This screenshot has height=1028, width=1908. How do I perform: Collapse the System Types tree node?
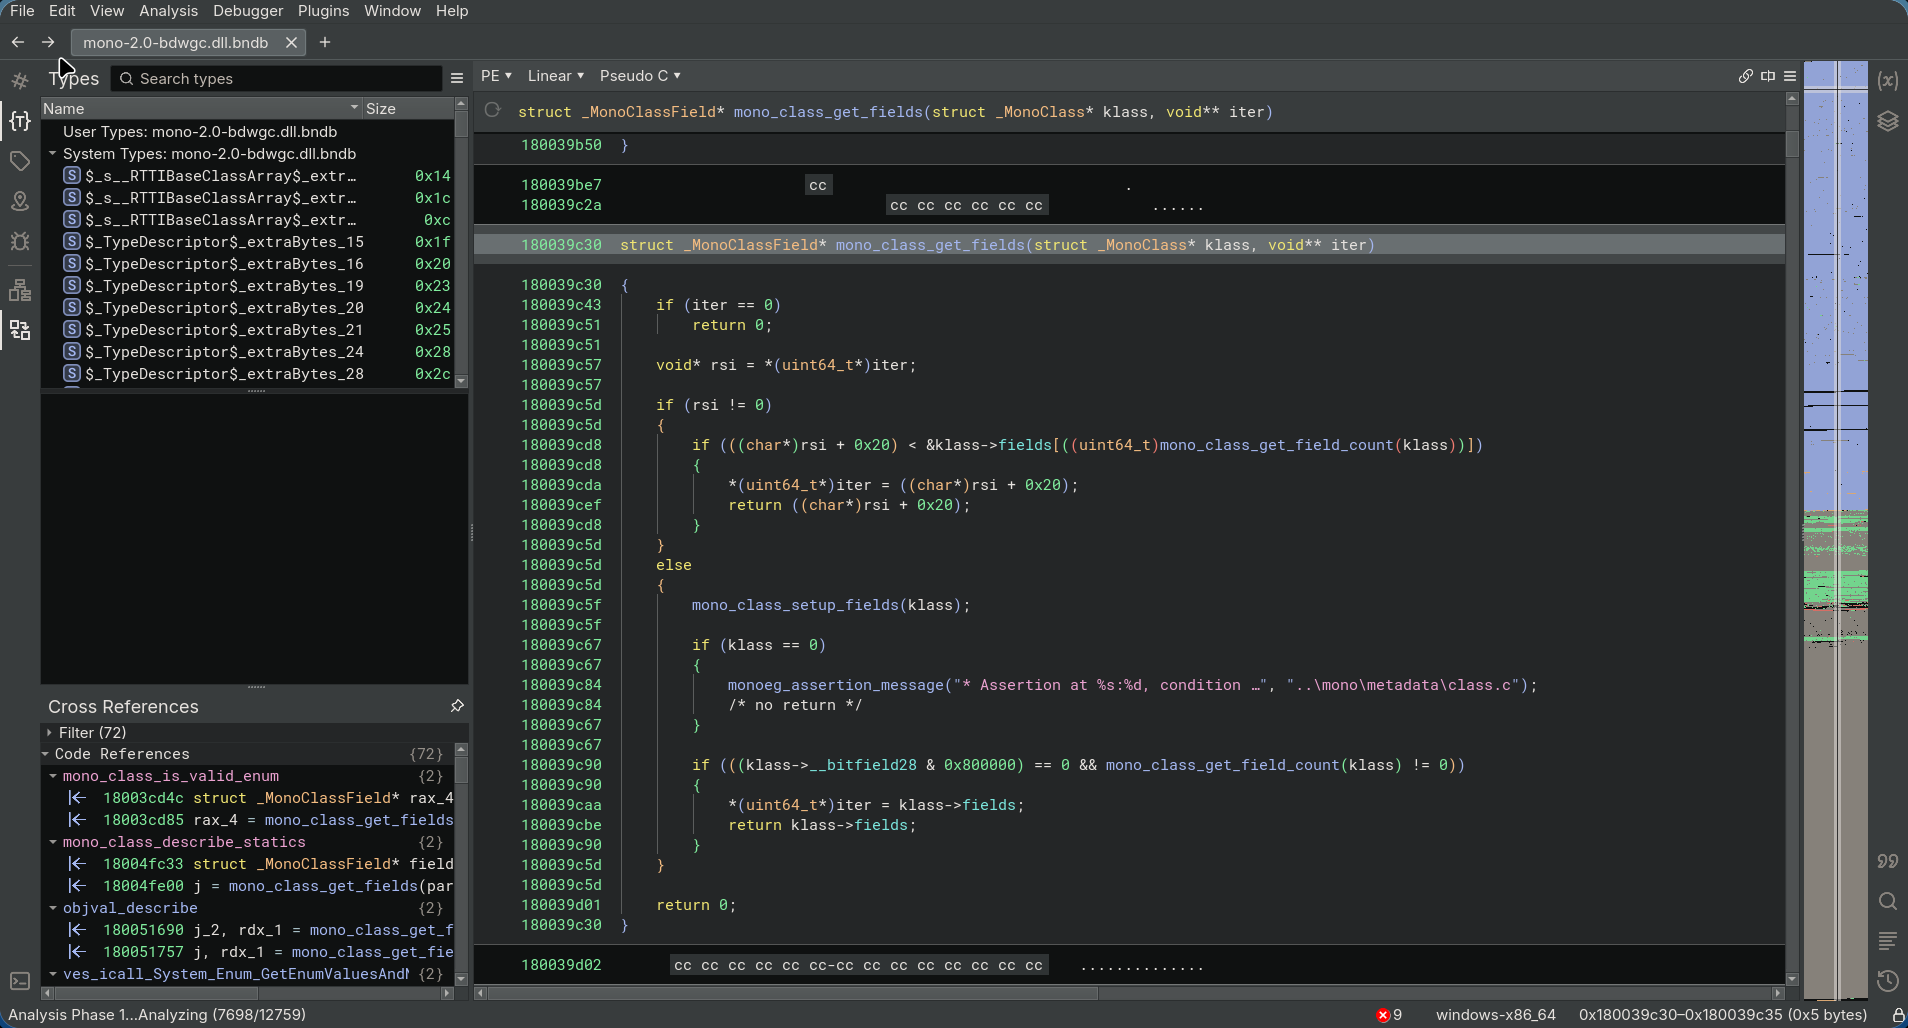(52, 154)
